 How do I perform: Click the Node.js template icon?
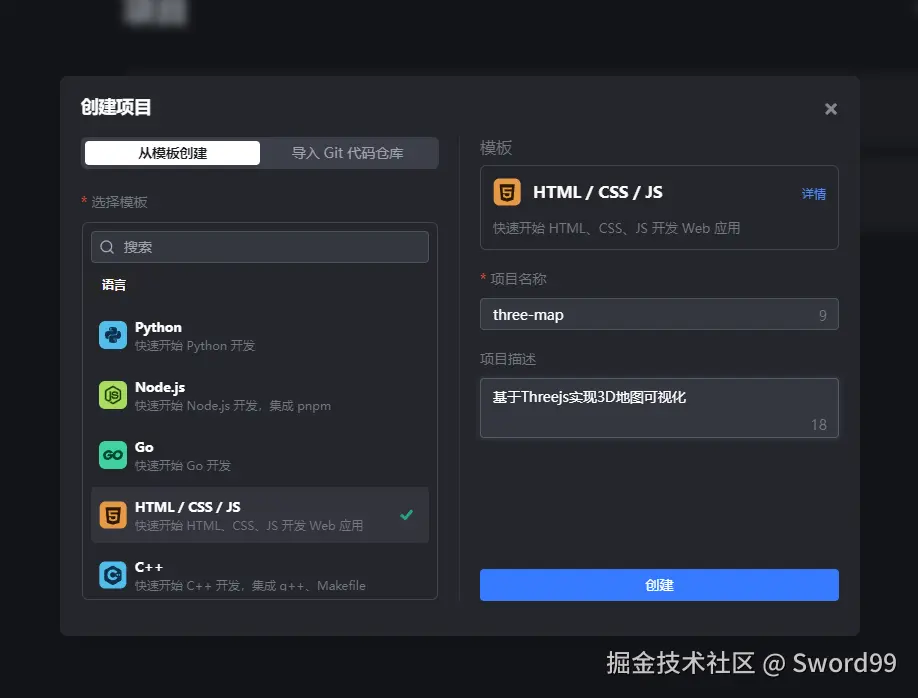coord(112,395)
